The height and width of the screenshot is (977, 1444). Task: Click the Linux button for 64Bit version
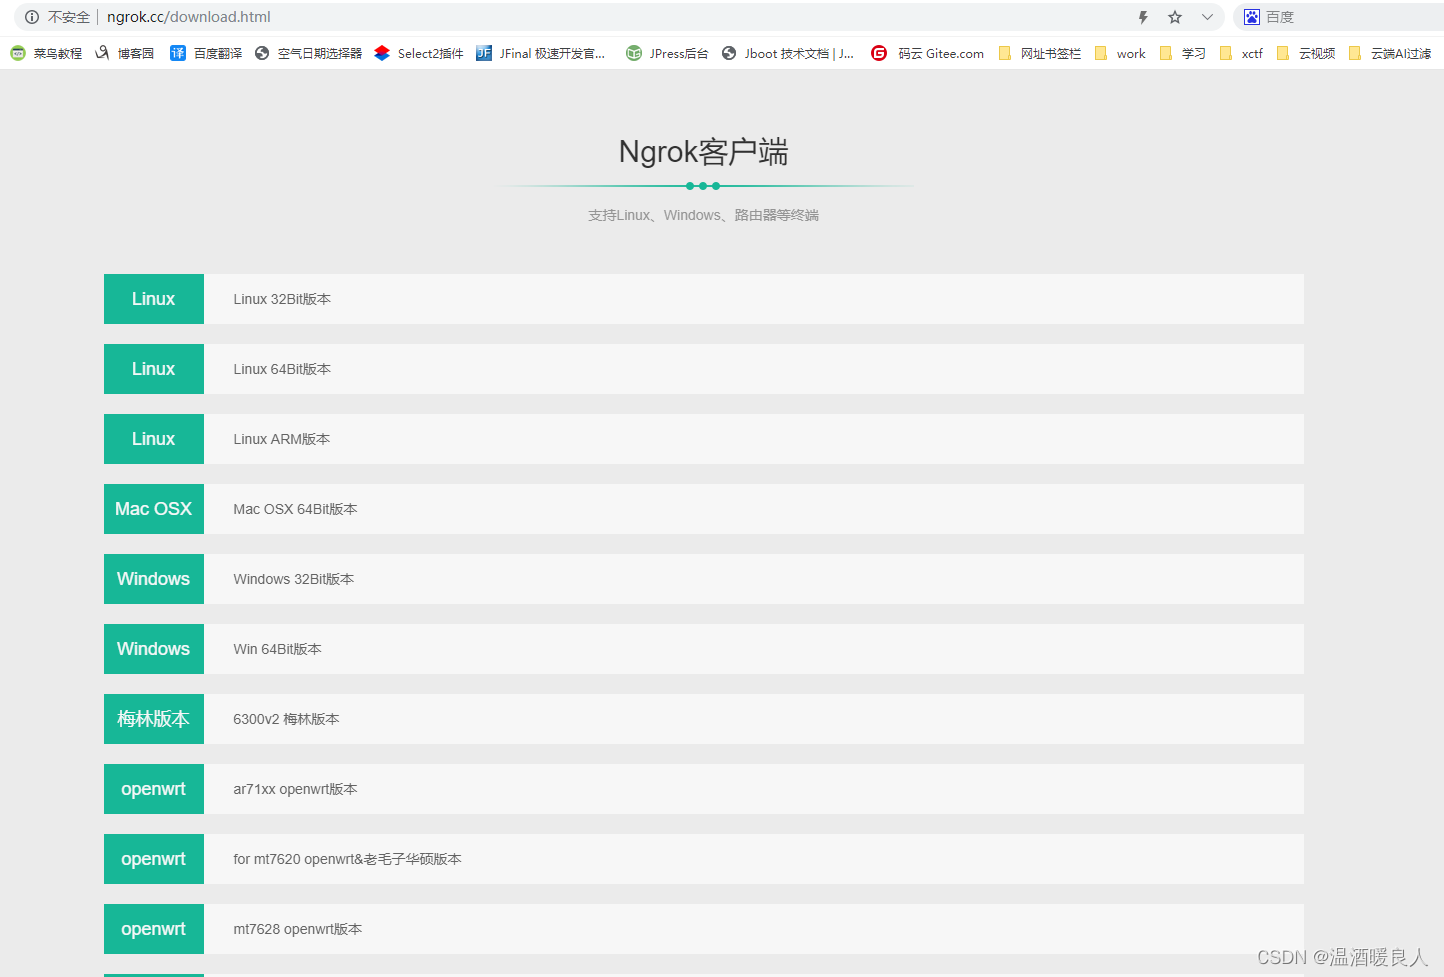(154, 369)
